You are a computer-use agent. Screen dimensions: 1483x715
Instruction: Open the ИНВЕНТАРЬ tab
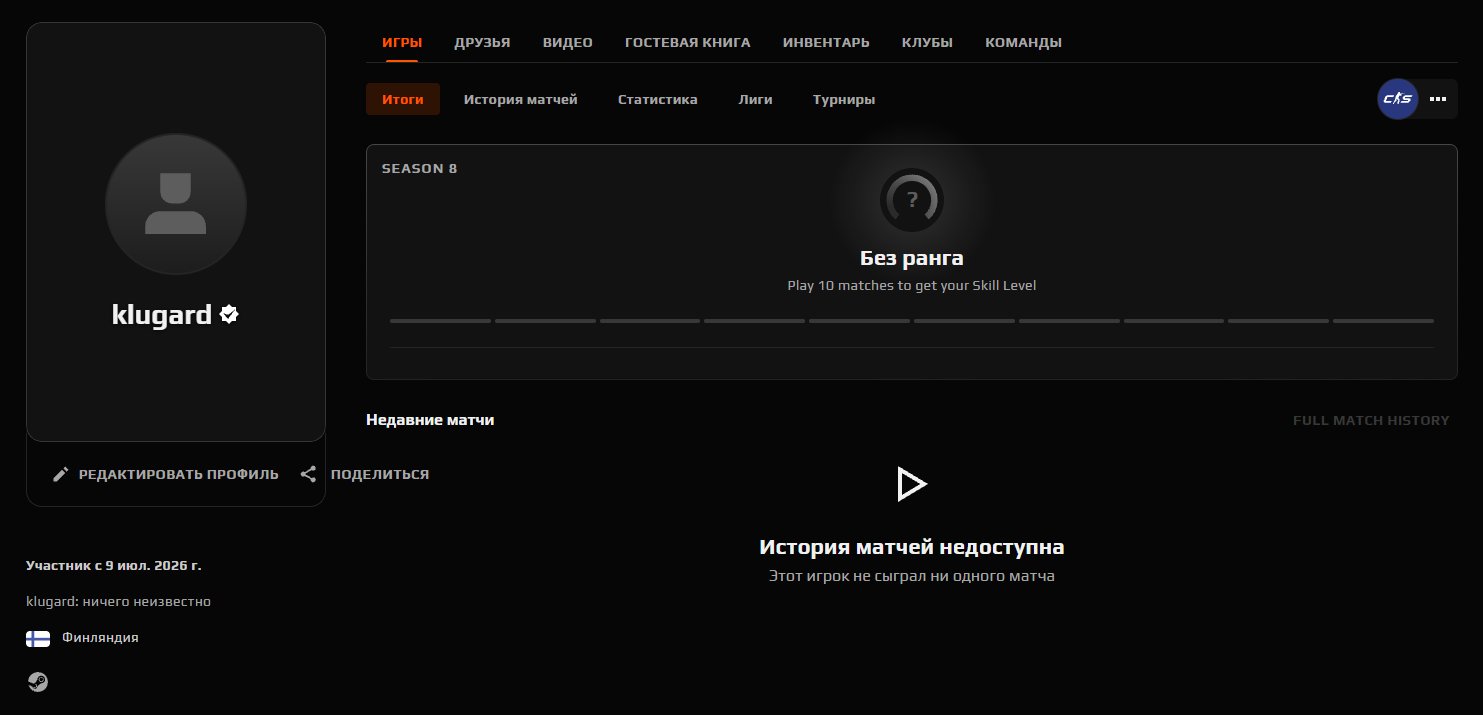tap(826, 43)
